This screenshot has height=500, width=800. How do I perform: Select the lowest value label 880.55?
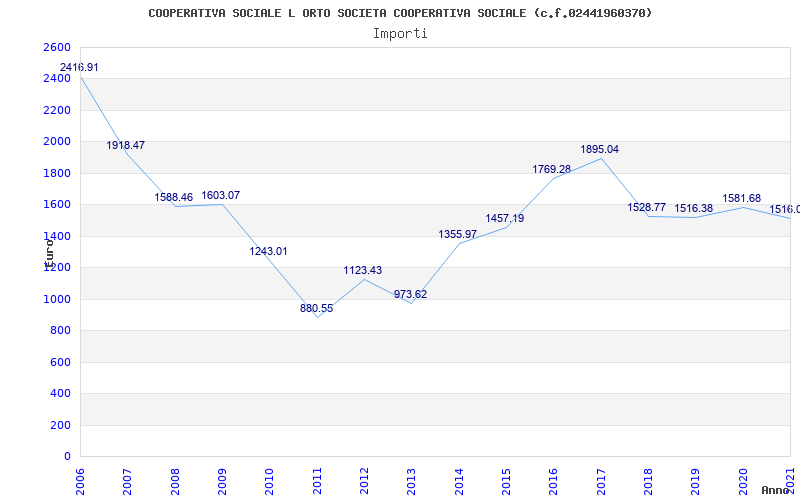316,309
